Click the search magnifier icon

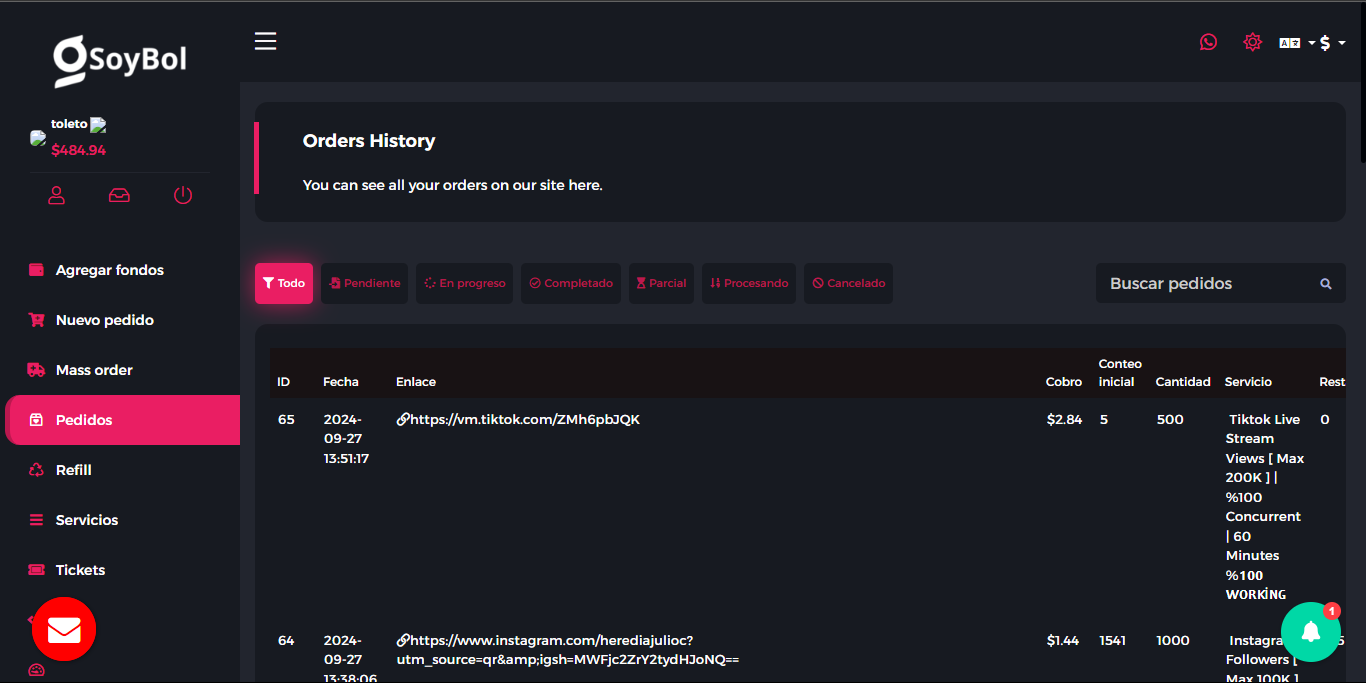tap(1326, 284)
